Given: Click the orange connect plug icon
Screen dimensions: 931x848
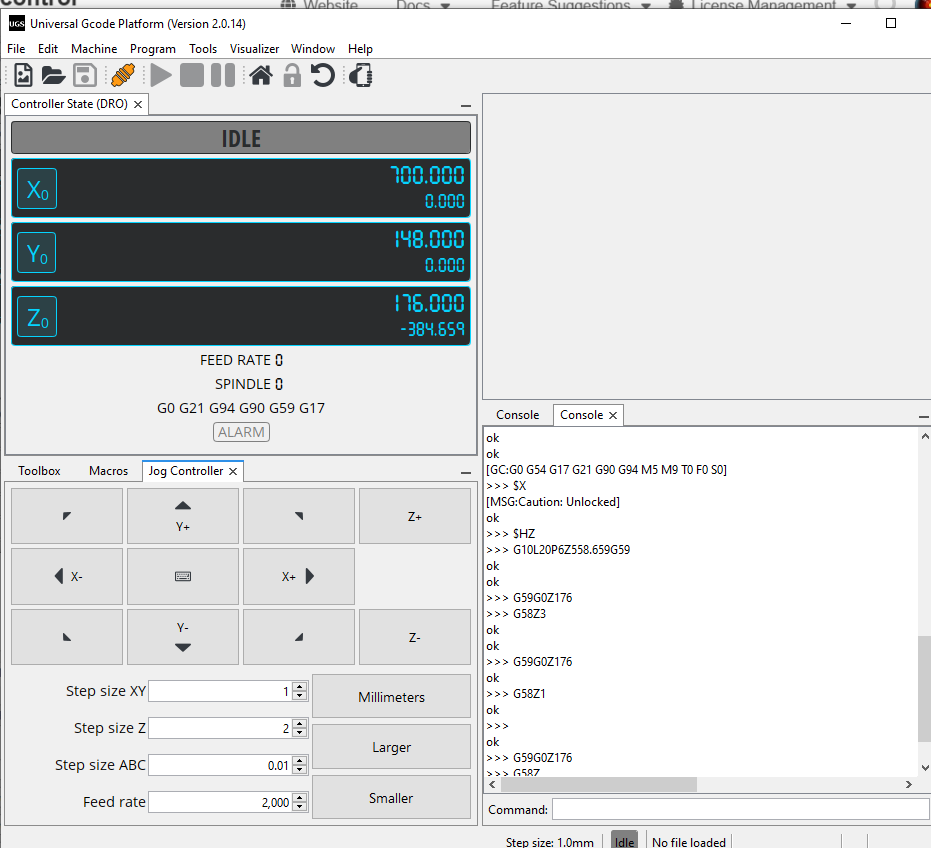Looking at the screenshot, I should click(x=123, y=75).
